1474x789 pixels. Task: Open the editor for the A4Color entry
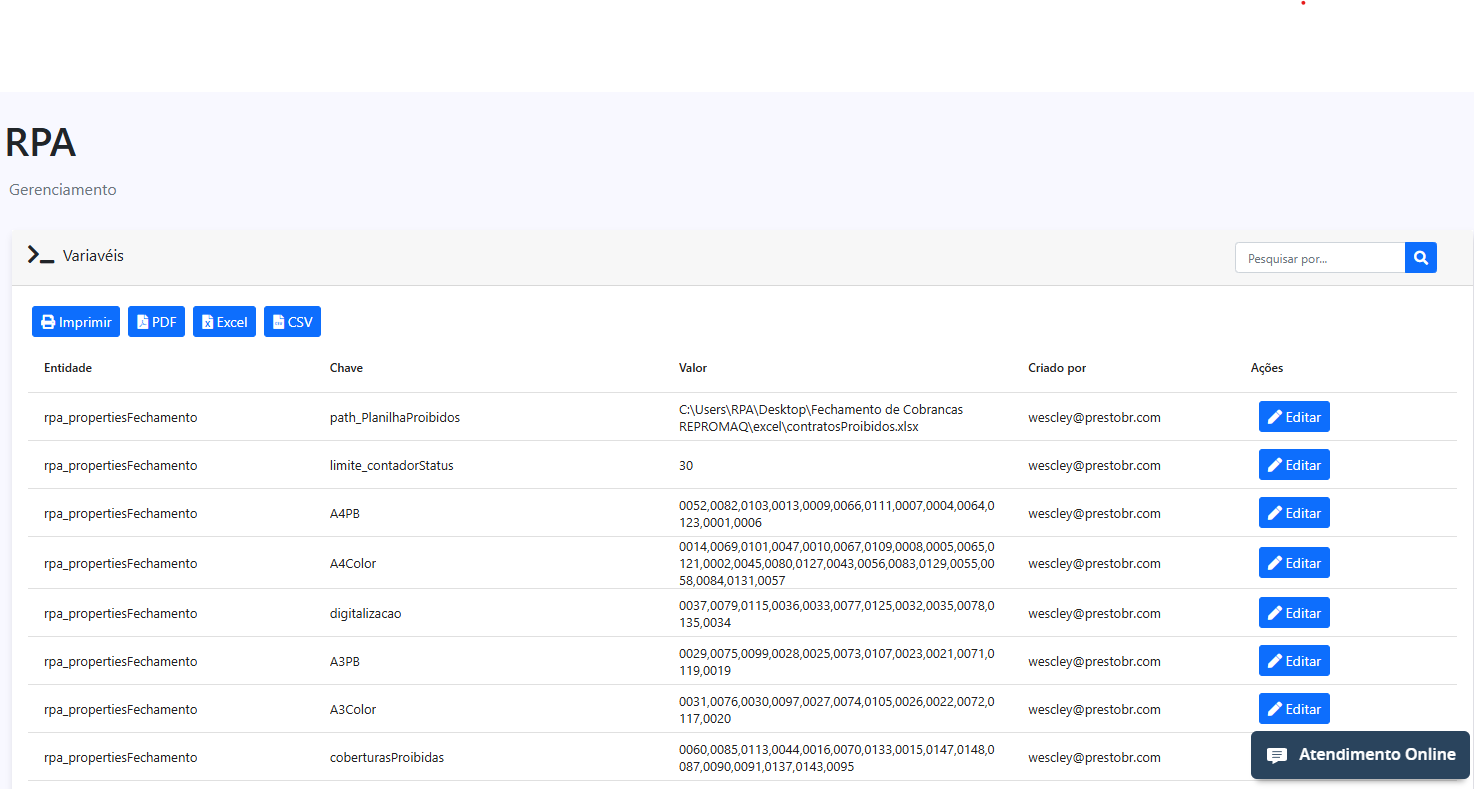(1294, 563)
